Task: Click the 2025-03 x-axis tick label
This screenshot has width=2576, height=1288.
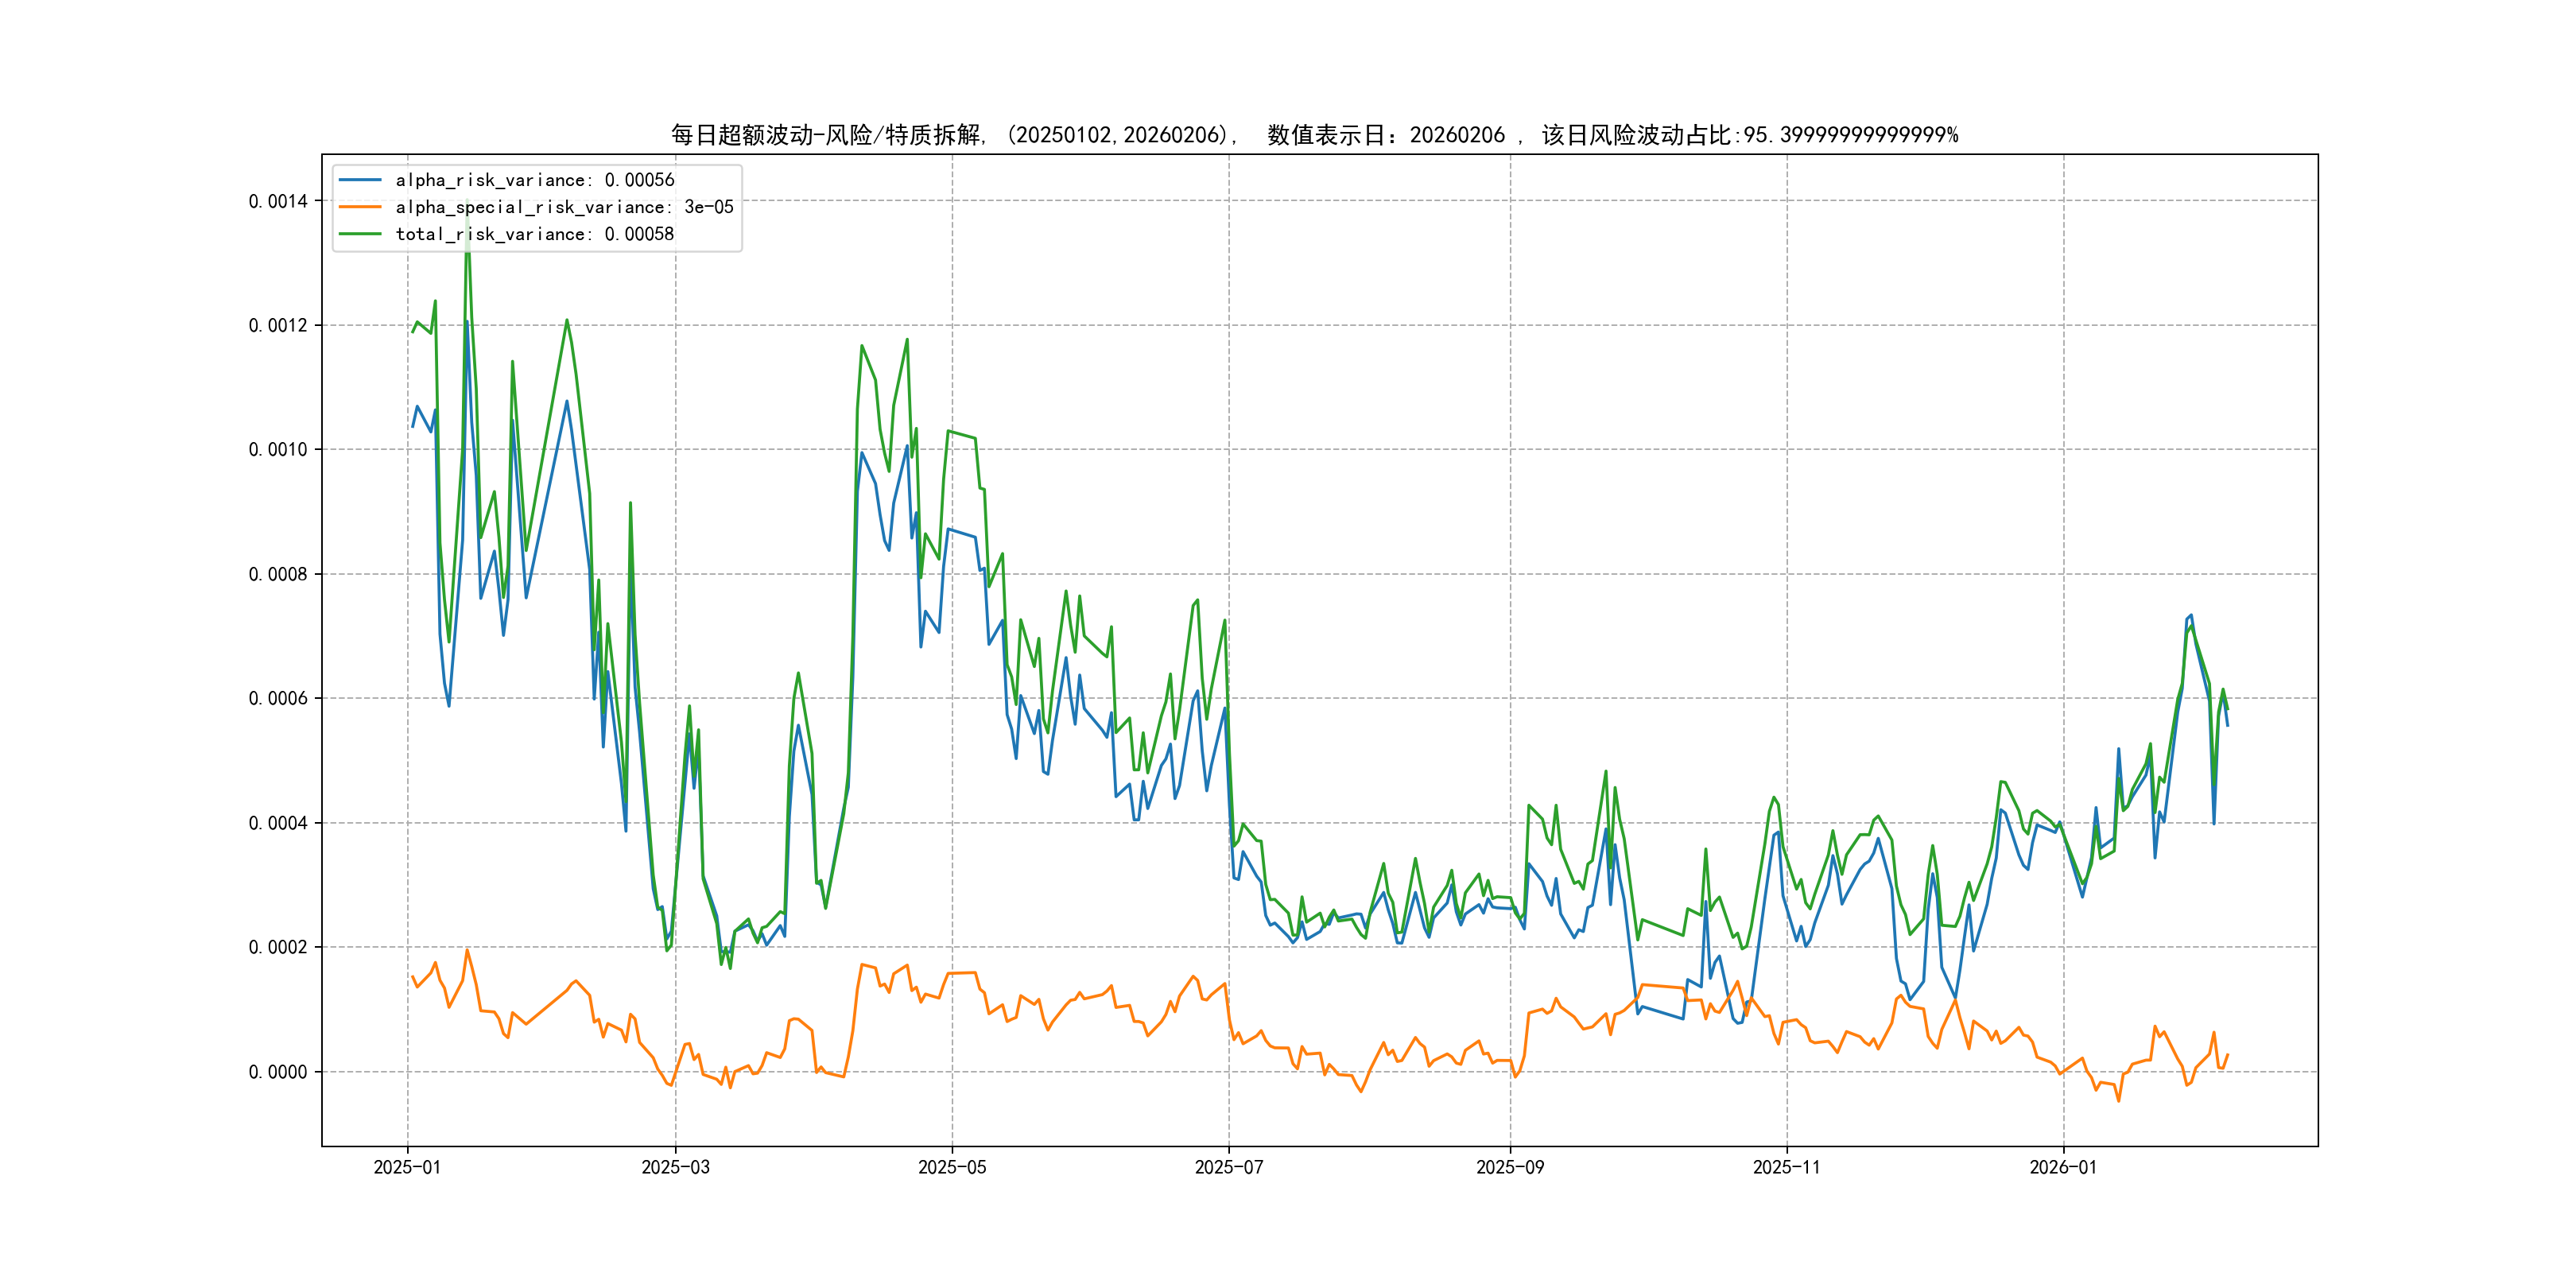Action: pyautogui.click(x=675, y=1167)
